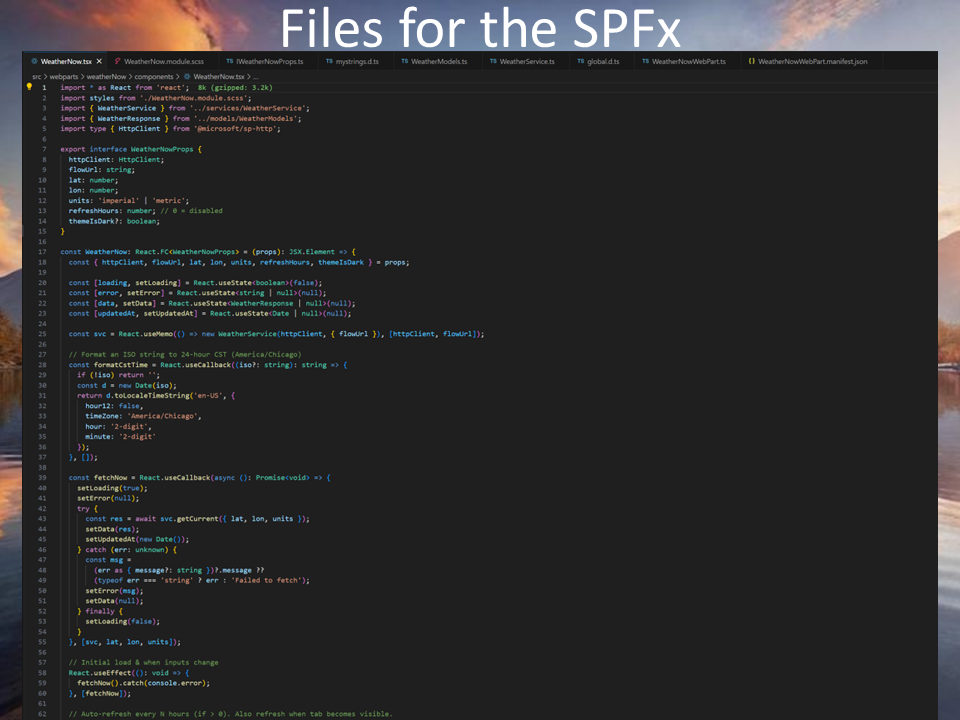Click the '8k (gzipped: 3.2k)' import cost text
The width and height of the screenshot is (960, 720).
(235, 88)
